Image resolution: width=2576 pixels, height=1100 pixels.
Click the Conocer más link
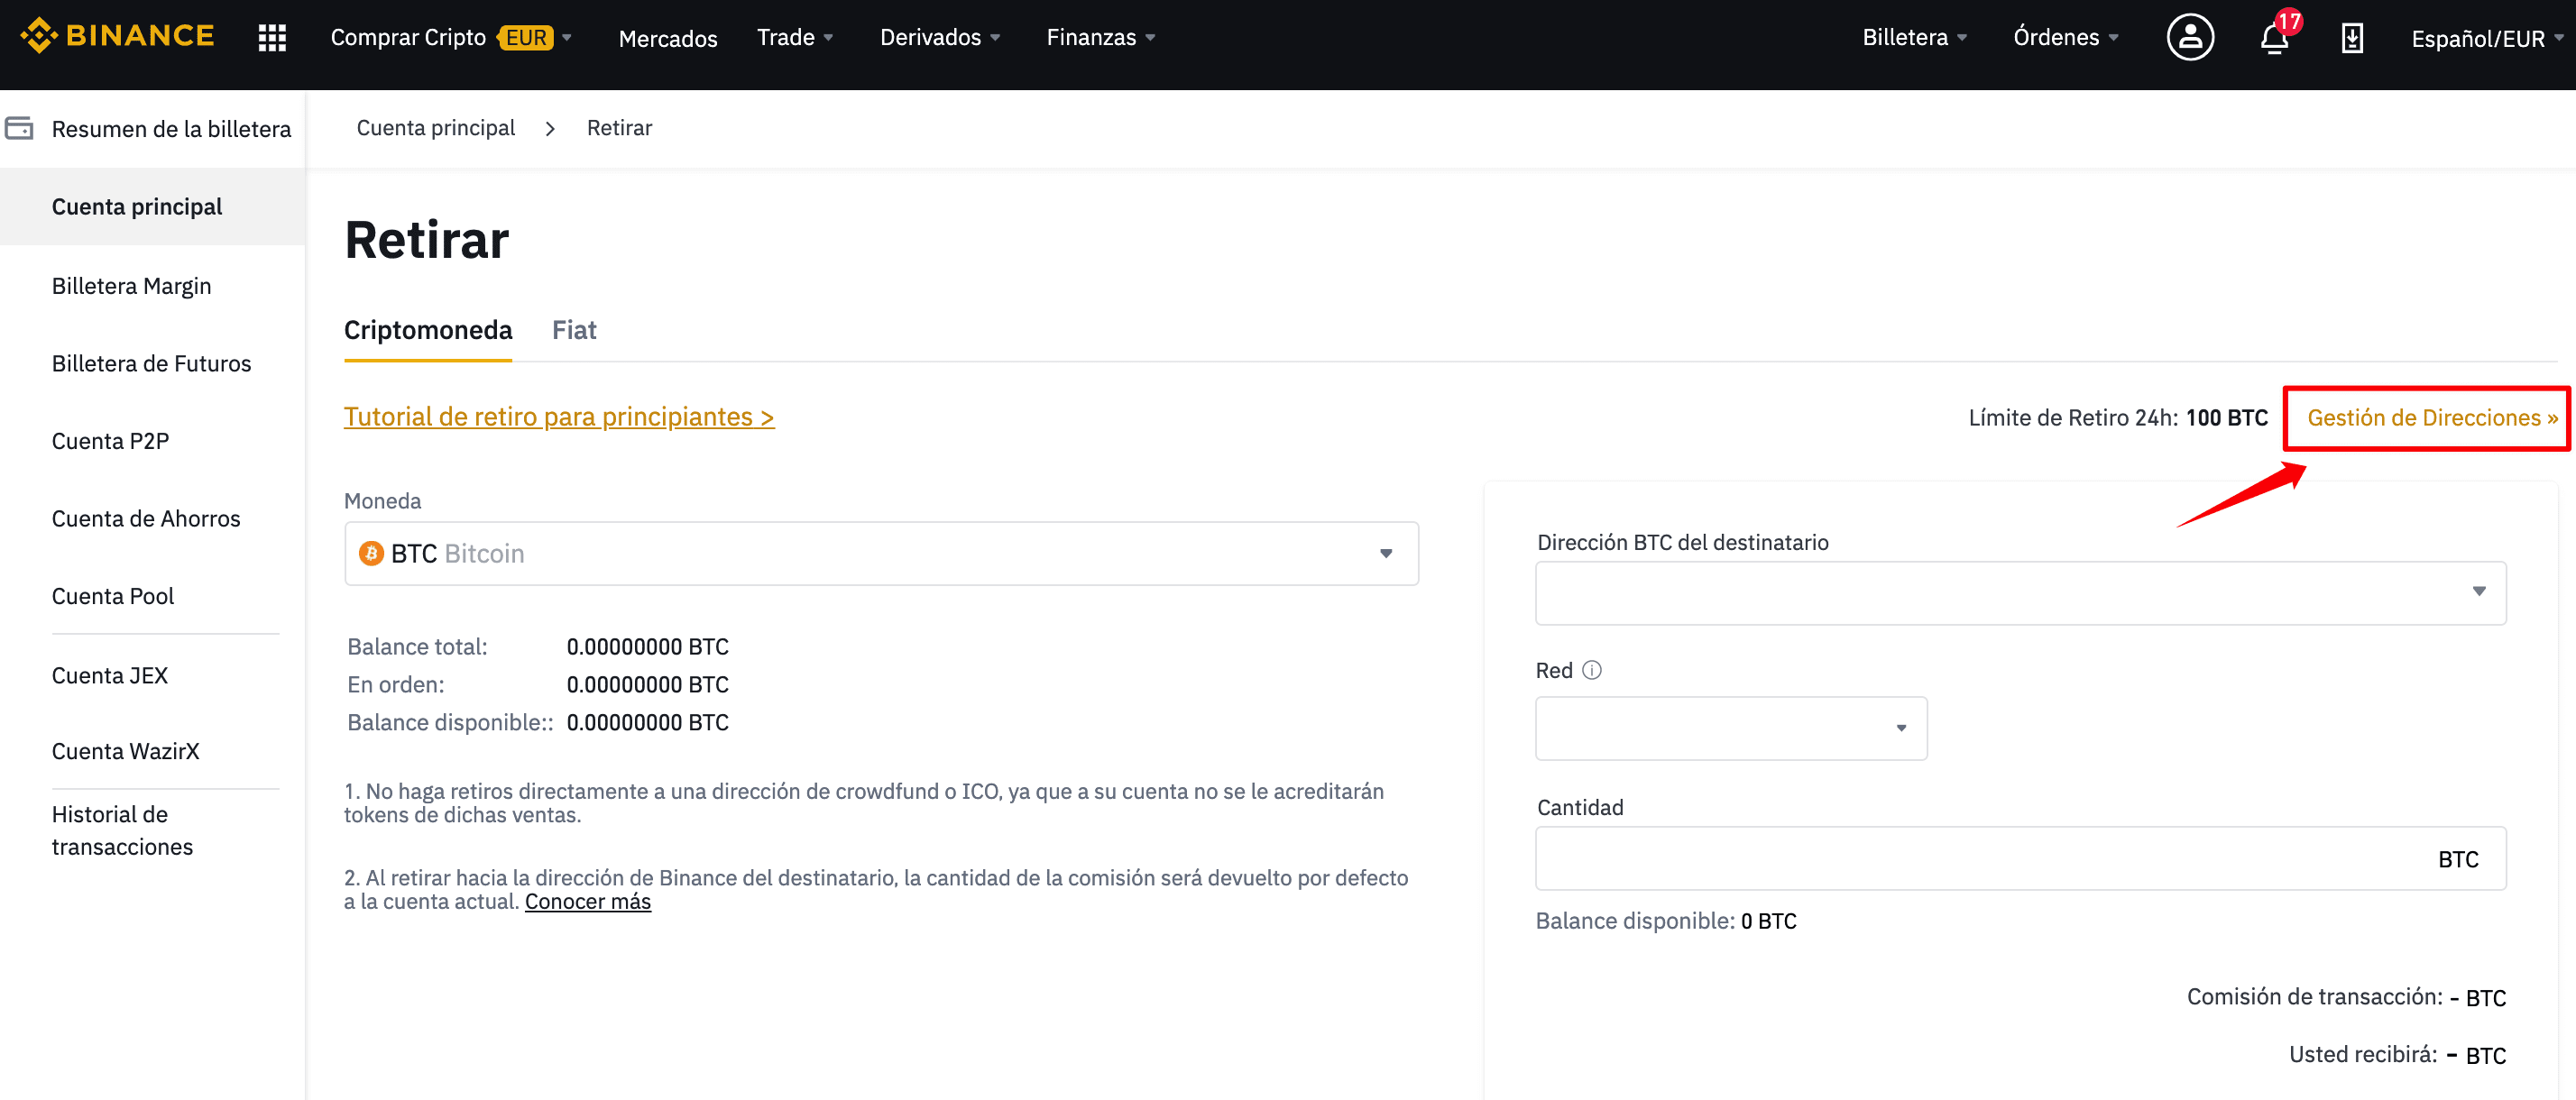(x=588, y=901)
